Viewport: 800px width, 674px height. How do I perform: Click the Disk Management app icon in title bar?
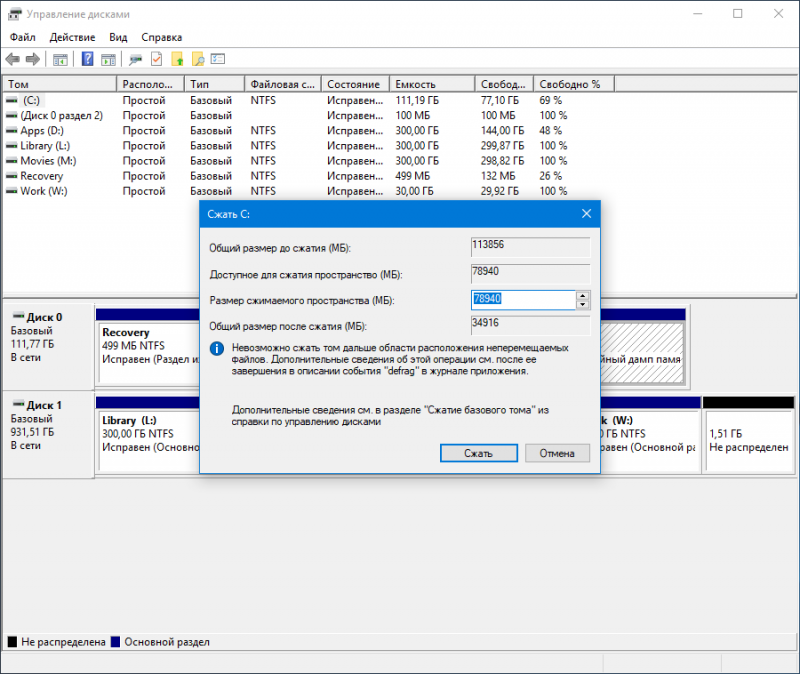click(15, 14)
